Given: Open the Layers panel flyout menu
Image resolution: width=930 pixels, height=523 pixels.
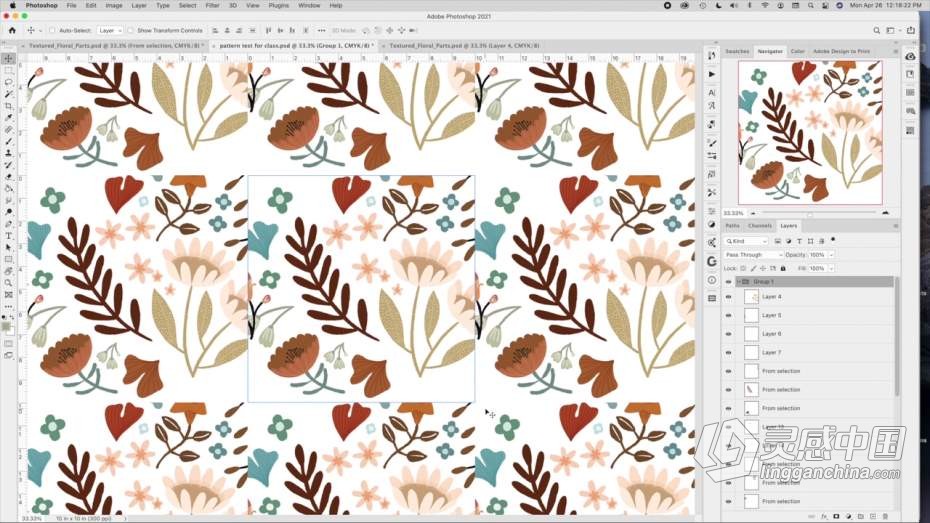Looking at the screenshot, I should click(896, 226).
